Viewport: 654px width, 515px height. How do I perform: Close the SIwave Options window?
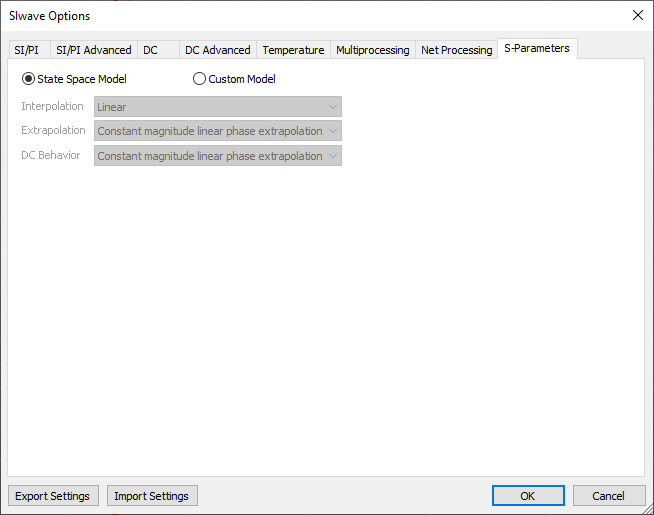[x=637, y=15]
